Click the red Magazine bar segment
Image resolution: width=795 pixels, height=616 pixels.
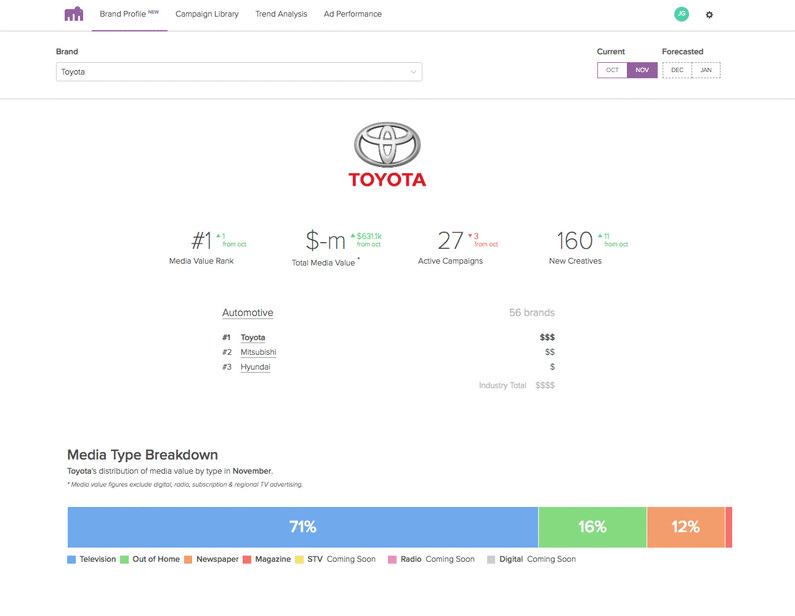(x=729, y=527)
